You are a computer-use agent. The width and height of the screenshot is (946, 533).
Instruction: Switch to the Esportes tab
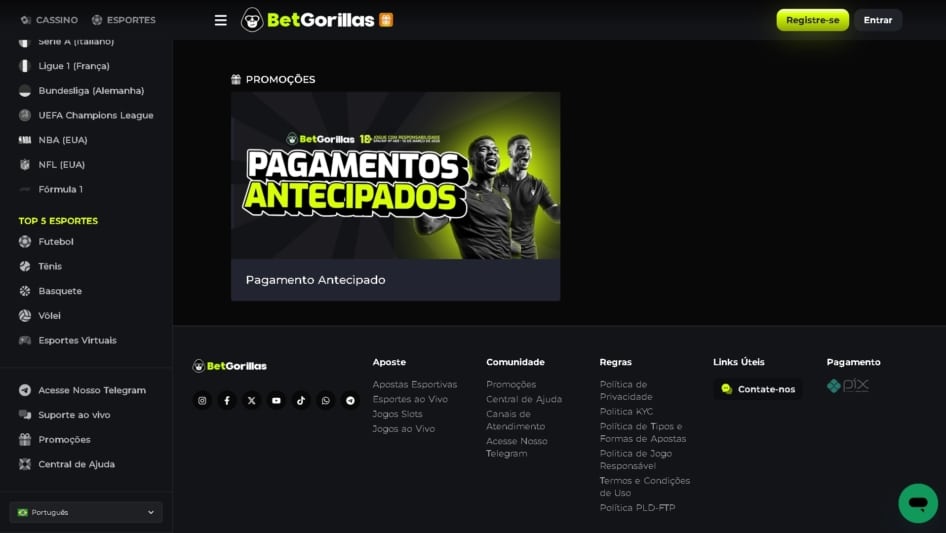123,20
